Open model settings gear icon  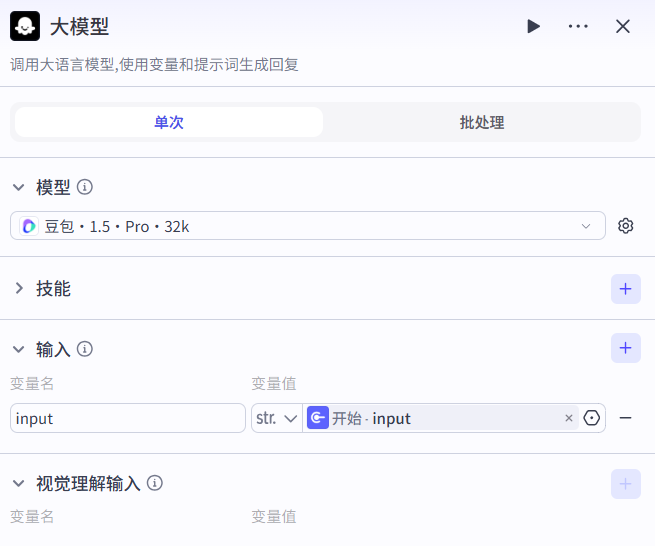626,226
